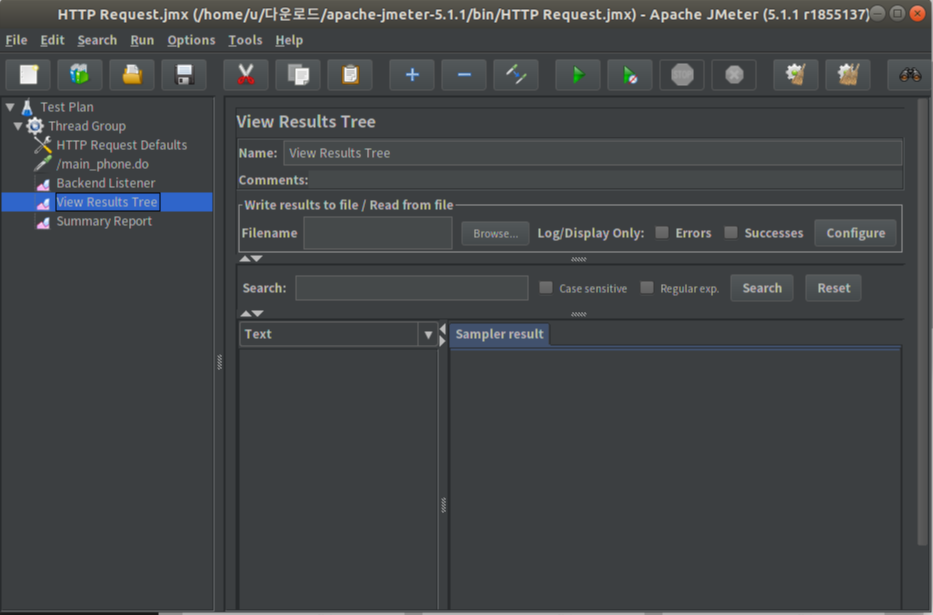Click the Name input field
This screenshot has width=933, height=615.
(x=592, y=153)
